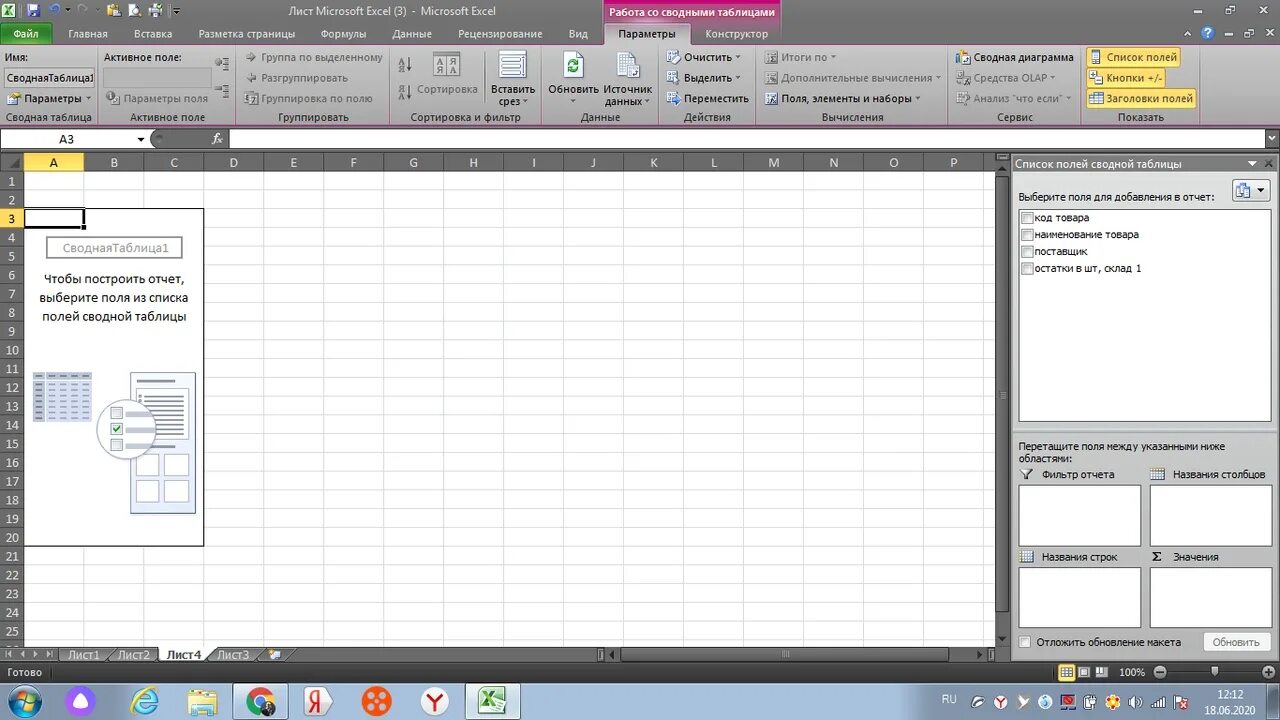Expand the Очистить (Clear) dropdown
Image resolution: width=1280 pixels, height=720 pixels.
click(x=704, y=57)
